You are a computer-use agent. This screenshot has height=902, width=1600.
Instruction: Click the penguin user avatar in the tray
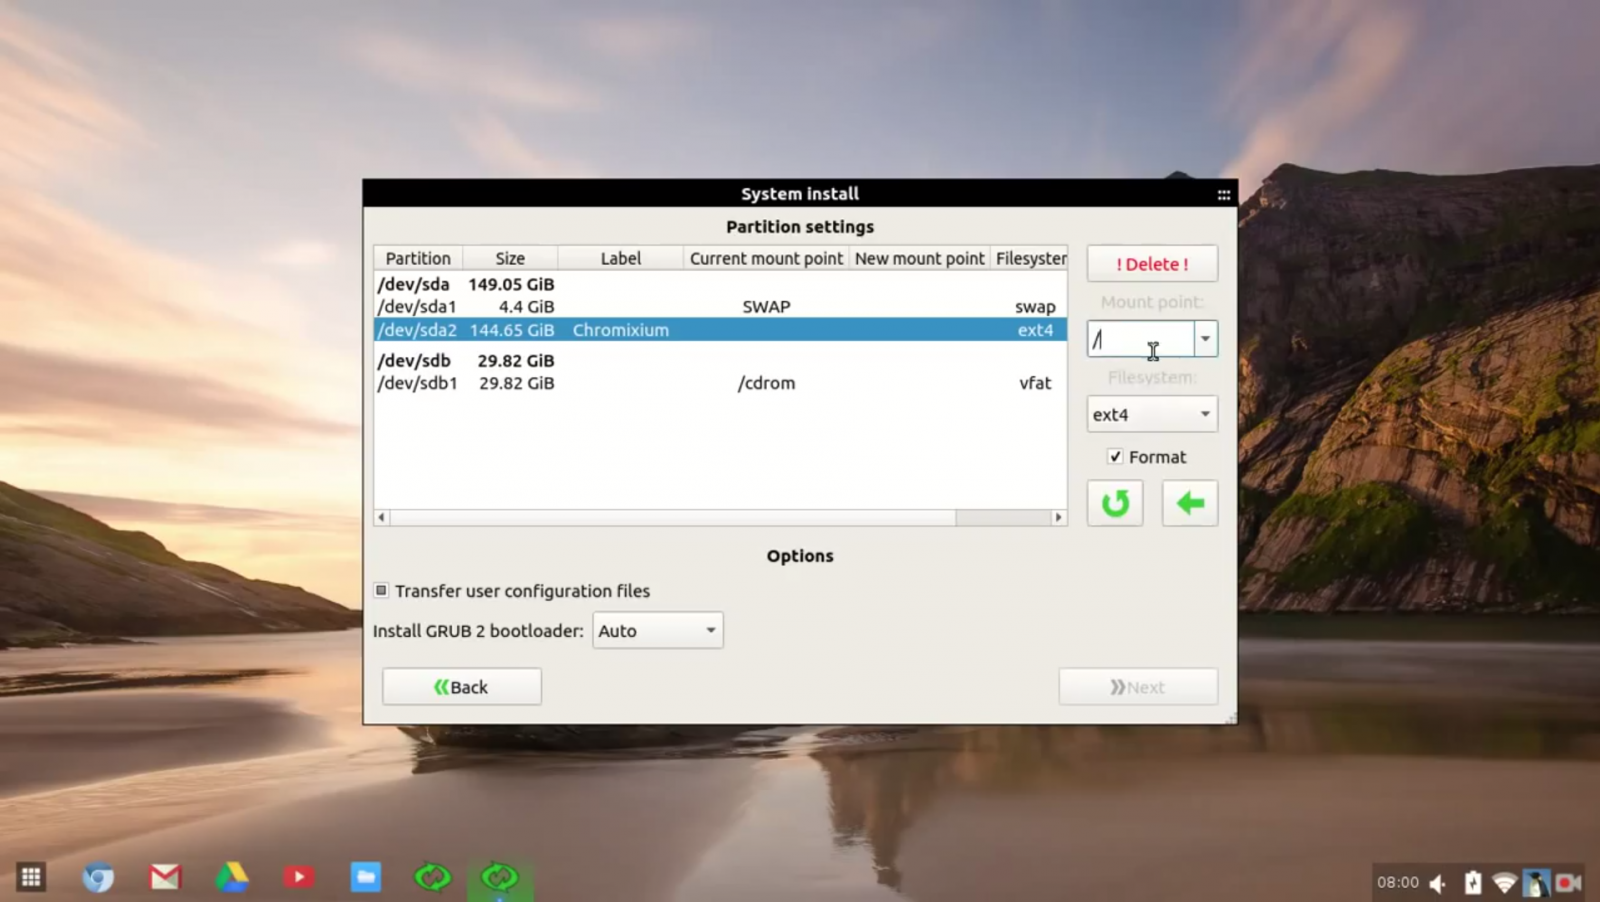click(x=1535, y=882)
